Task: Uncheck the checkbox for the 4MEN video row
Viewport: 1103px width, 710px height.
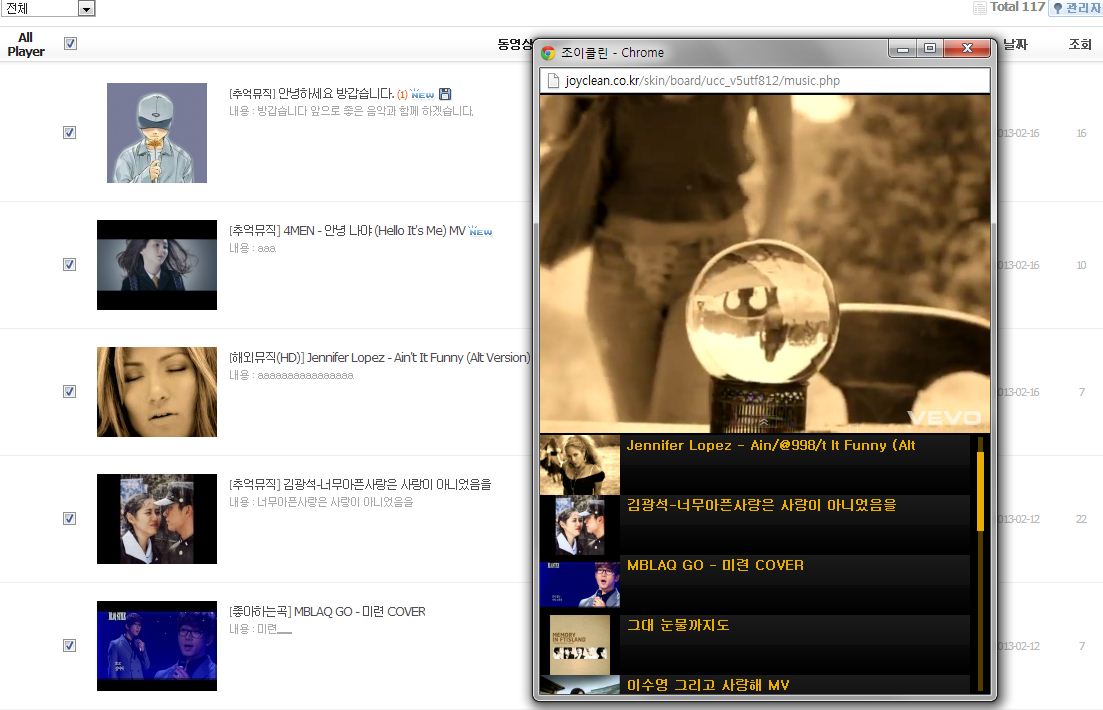Action: click(x=69, y=265)
